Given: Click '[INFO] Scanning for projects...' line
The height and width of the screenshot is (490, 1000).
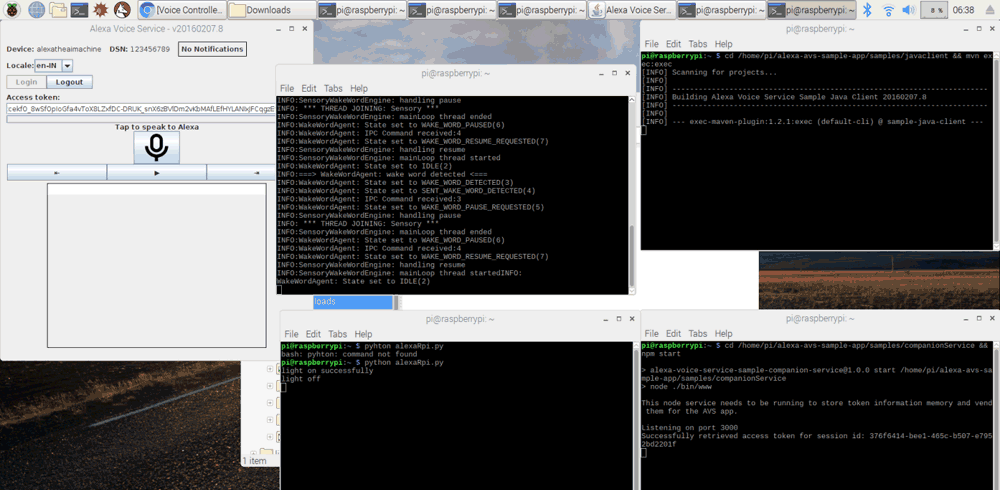Looking at the screenshot, I should [709, 73].
